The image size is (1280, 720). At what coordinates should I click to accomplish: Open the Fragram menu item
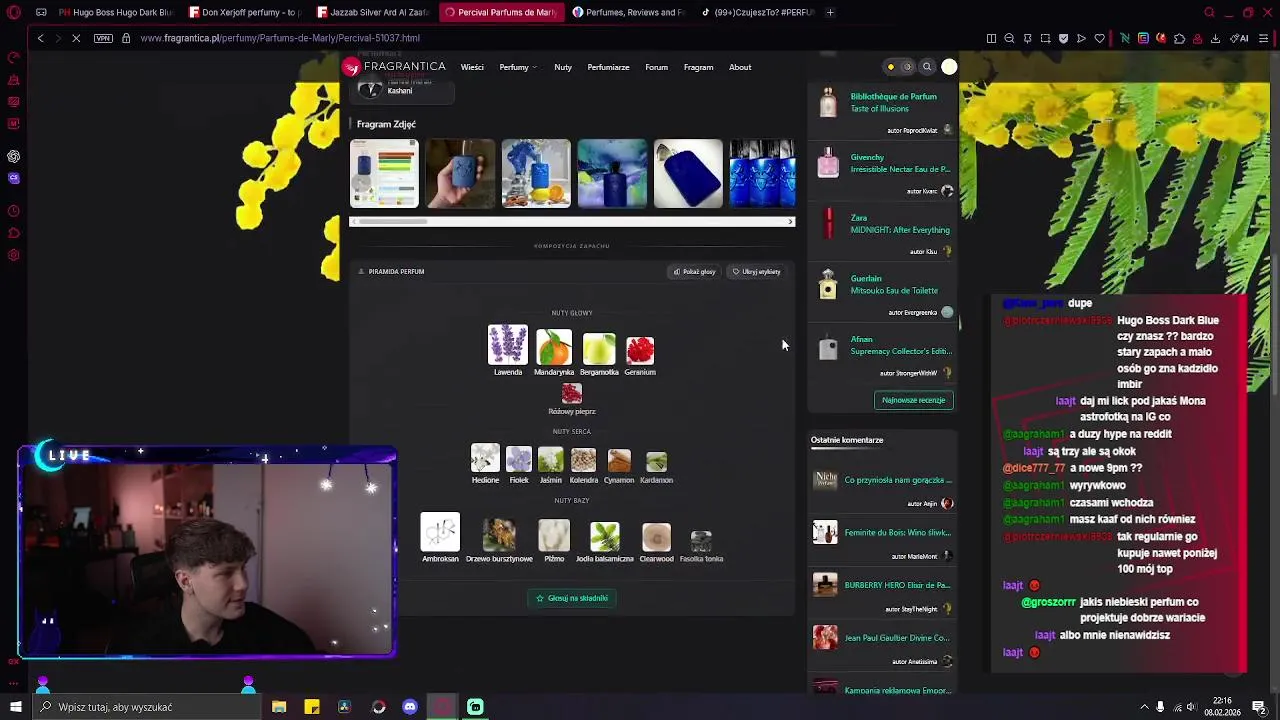[698, 67]
